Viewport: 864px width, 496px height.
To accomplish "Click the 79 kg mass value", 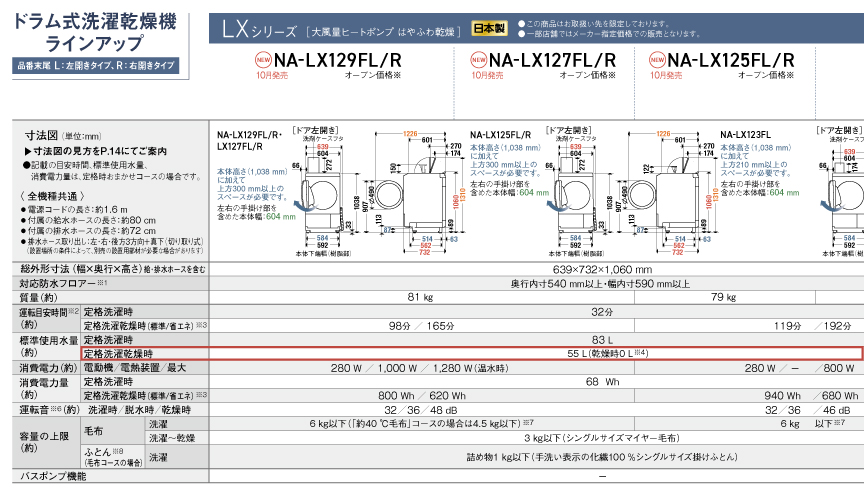I will pyautogui.click(x=723, y=297).
